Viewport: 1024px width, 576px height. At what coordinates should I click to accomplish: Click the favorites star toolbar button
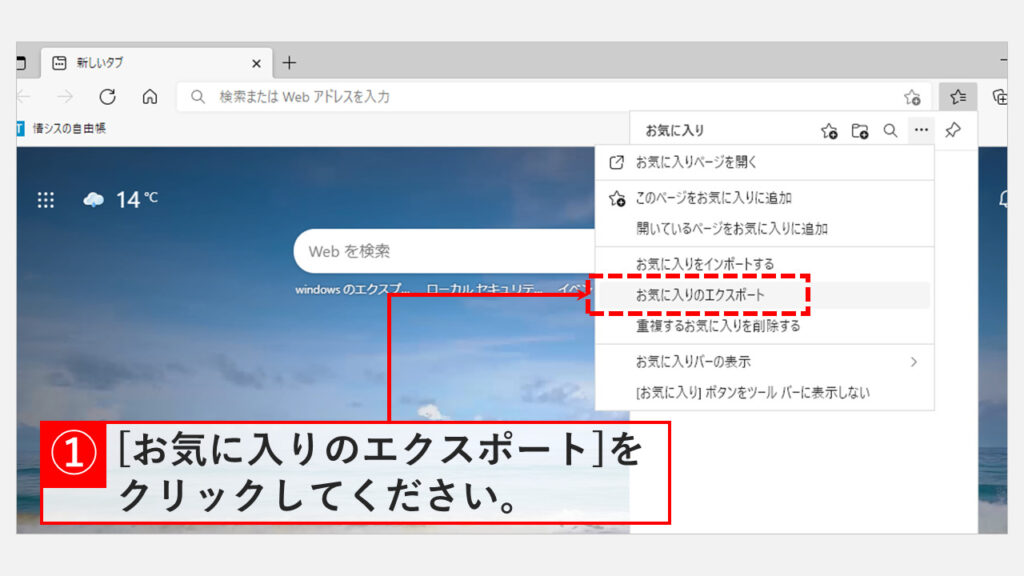[x=958, y=97]
